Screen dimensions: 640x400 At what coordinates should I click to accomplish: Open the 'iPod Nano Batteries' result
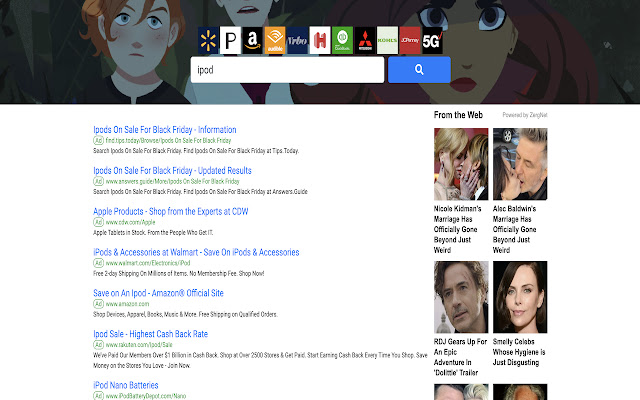point(126,385)
